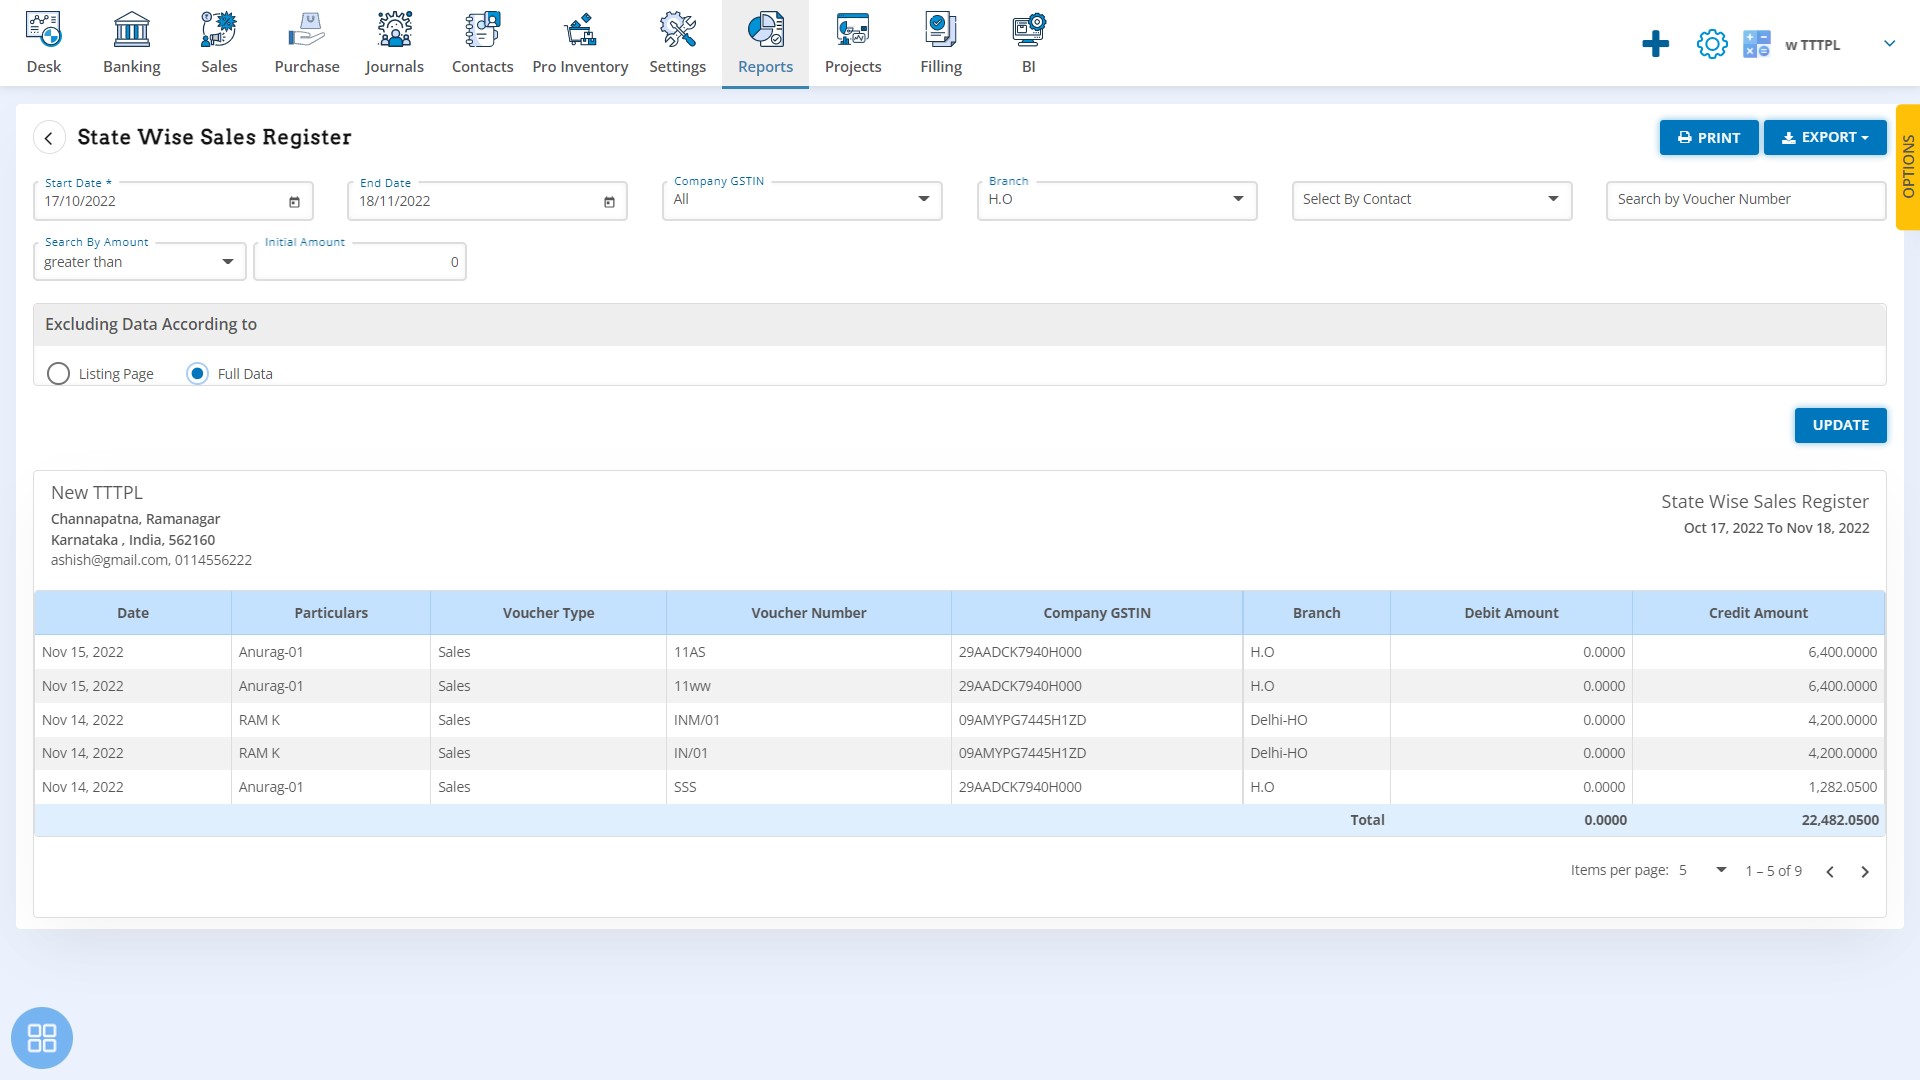Open the Banking module icon

131,43
